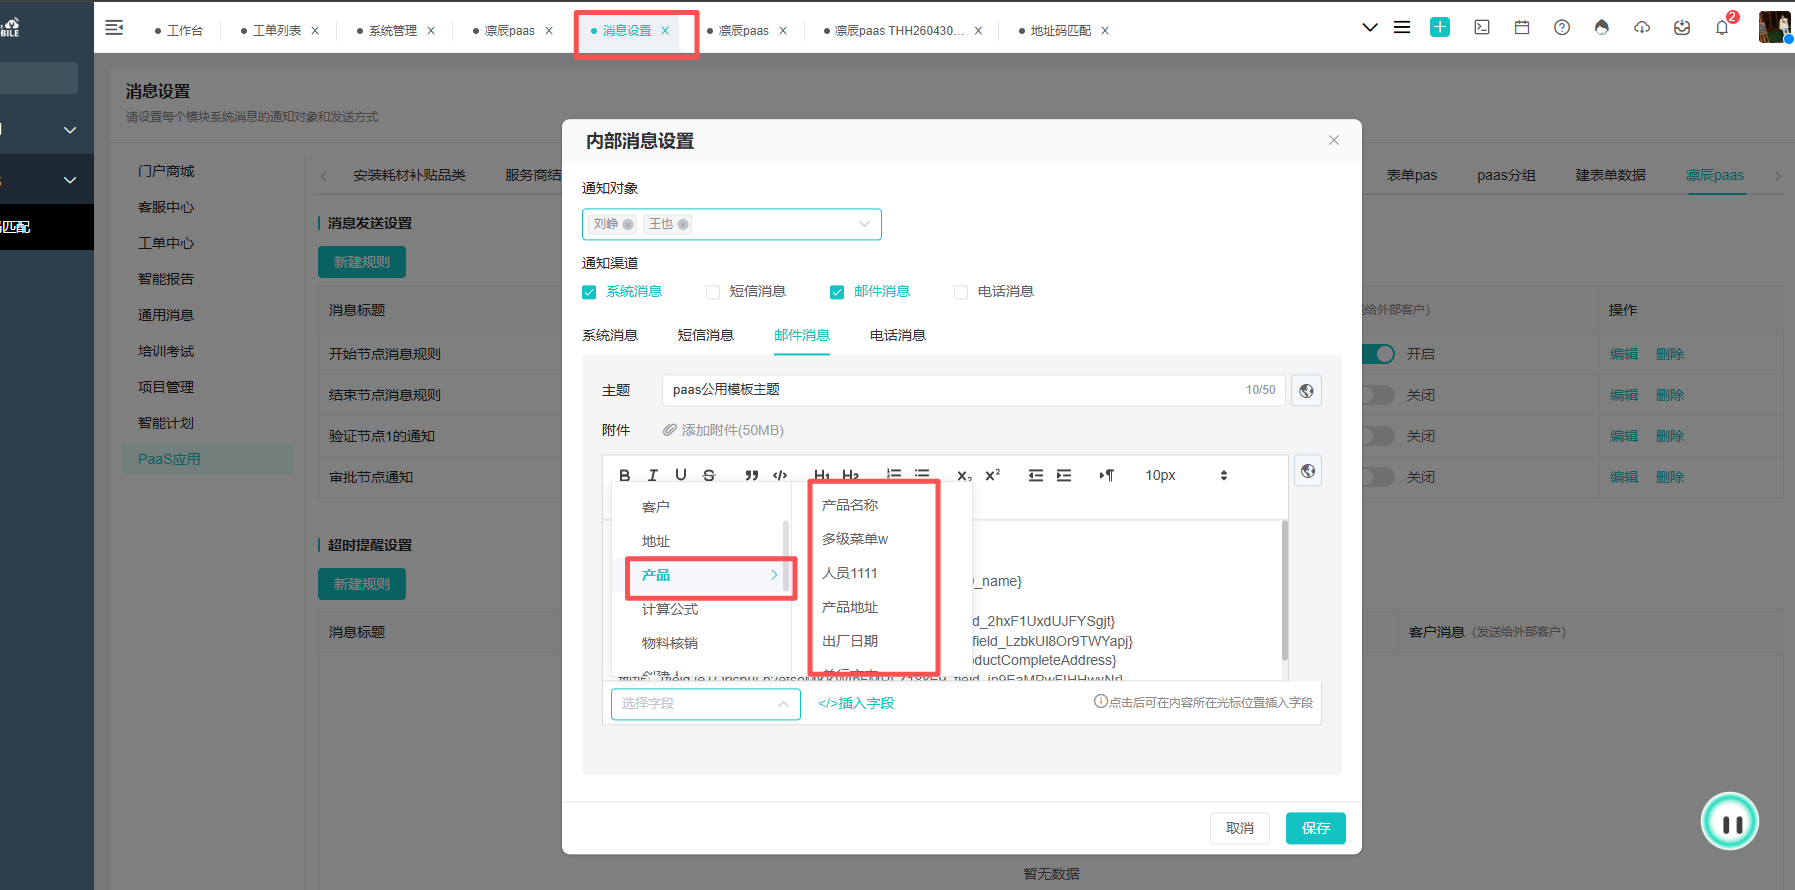This screenshot has width=1795, height=890.
Task: Apply superscript formatting
Action: [992, 475]
